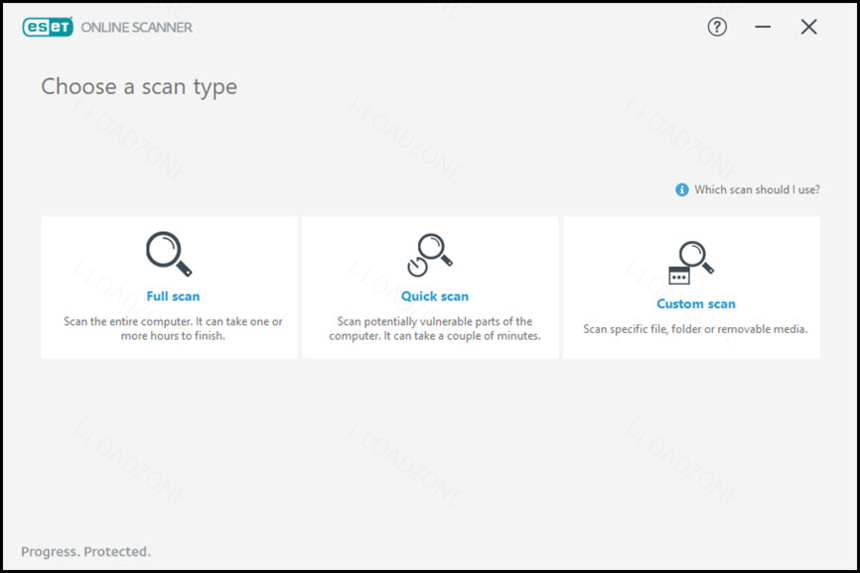This screenshot has height=573, width=860.
Task: Select the Custom scan title
Action: click(696, 304)
